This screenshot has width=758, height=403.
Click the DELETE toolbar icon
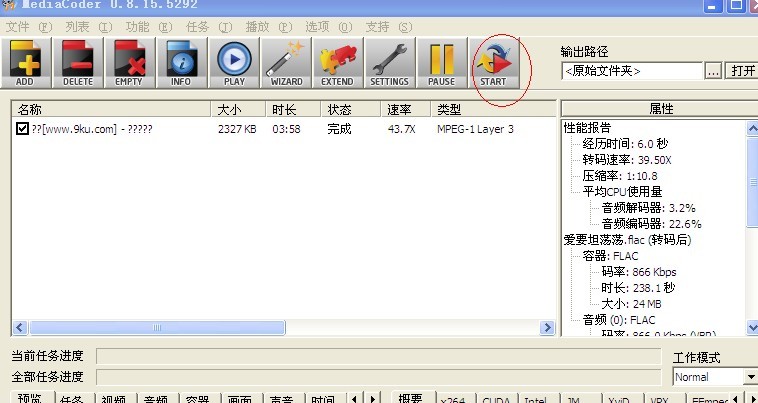click(77, 63)
